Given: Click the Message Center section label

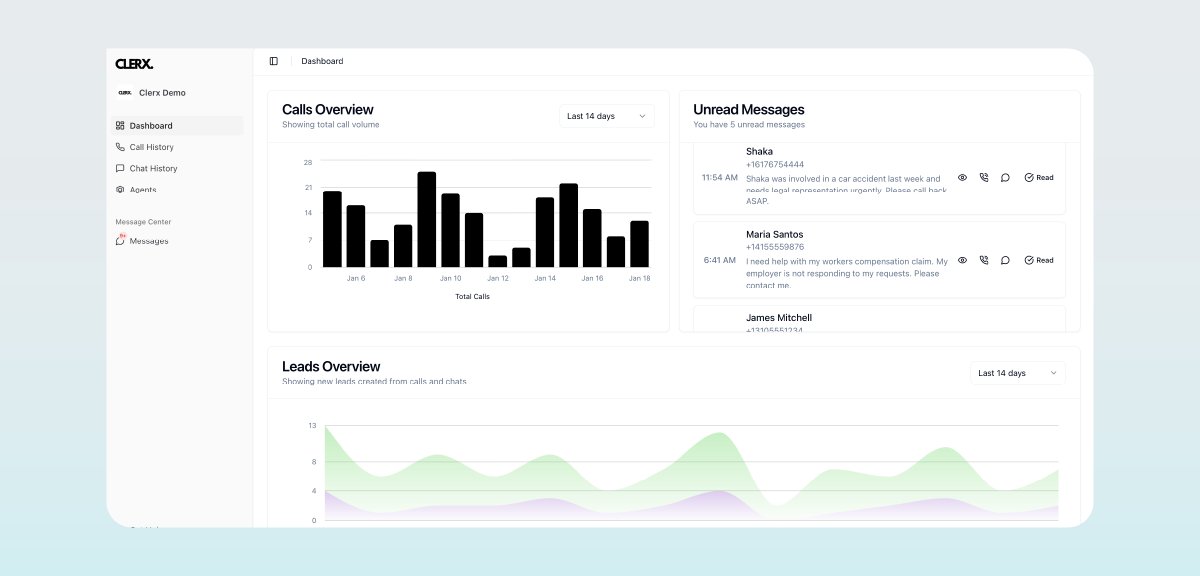Looking at the screenshot, I should (143, 222).
